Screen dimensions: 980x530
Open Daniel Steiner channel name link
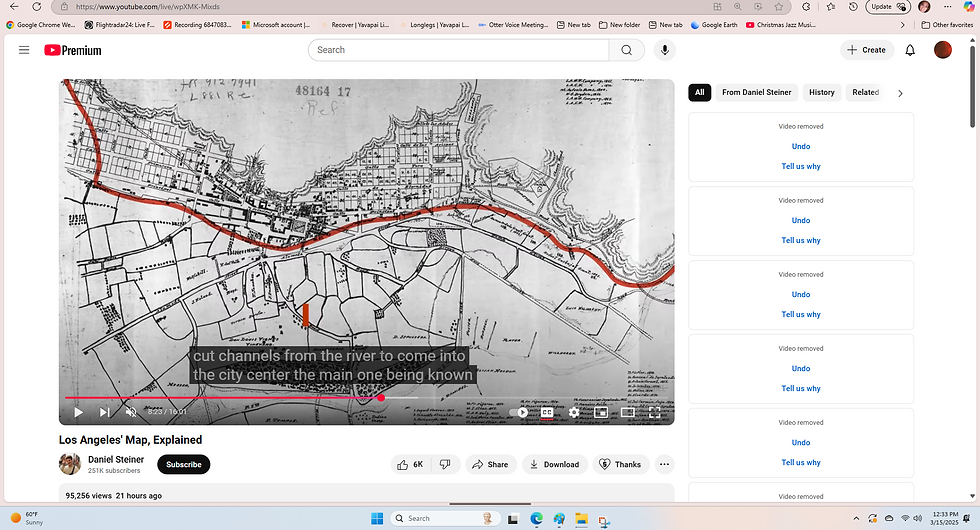point(116,459)
